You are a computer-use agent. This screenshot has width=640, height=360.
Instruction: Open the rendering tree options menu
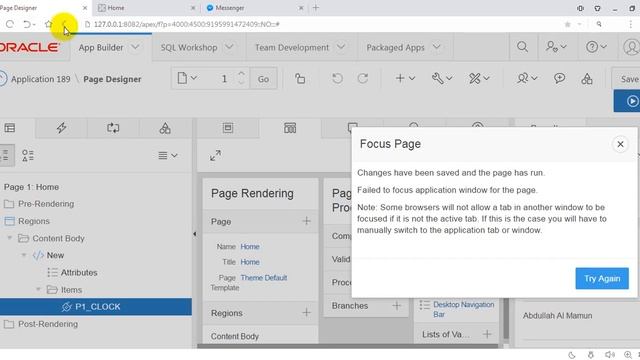(x=168, y=156)
